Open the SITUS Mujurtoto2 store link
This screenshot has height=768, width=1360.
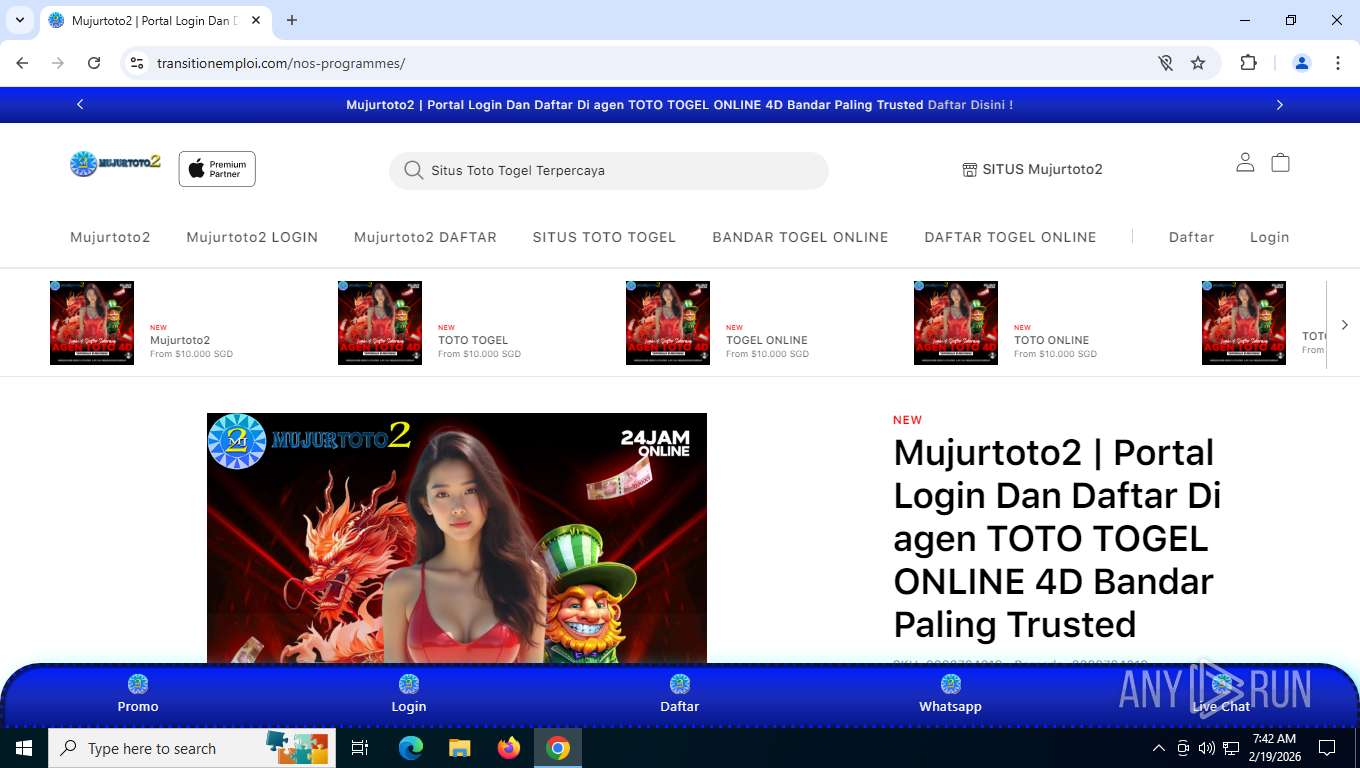coord(1032,169)
